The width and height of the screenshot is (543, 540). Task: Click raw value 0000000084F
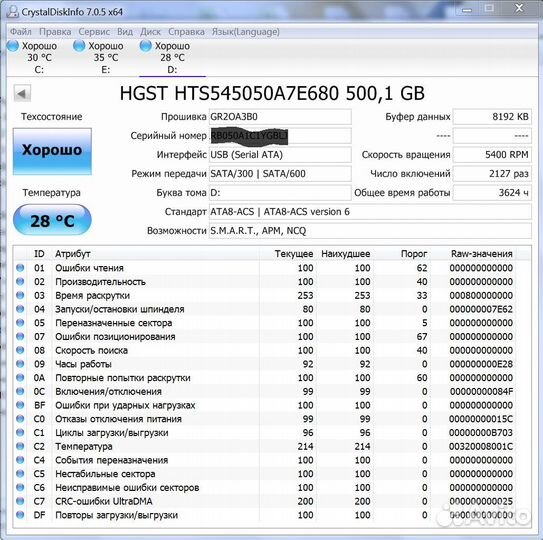[481, 391]
